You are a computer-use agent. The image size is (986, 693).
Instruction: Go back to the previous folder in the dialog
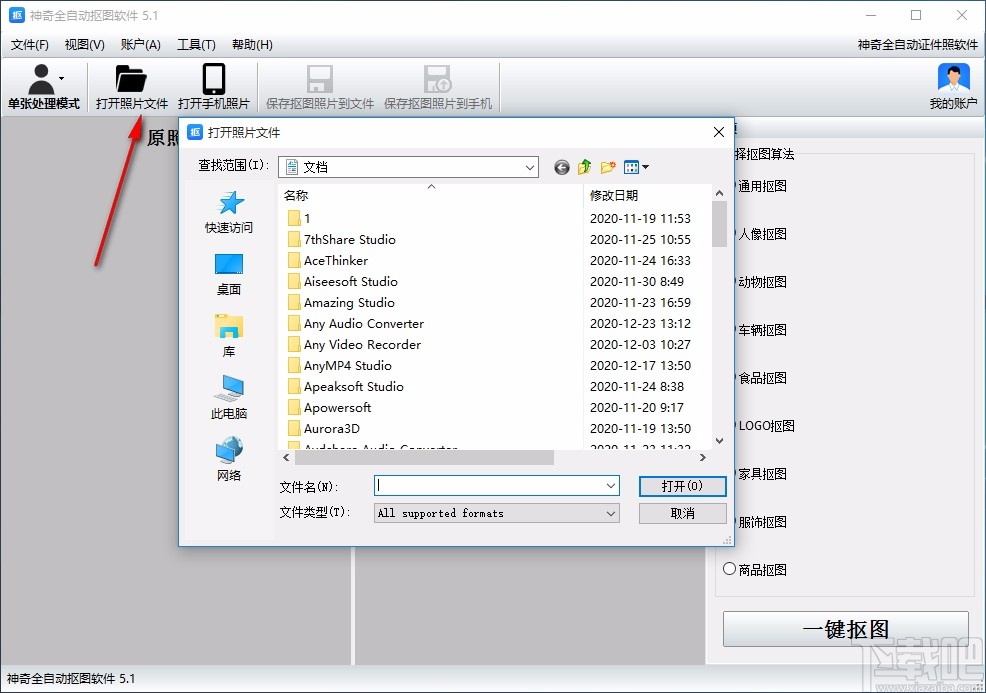click(x=562, y=167)
